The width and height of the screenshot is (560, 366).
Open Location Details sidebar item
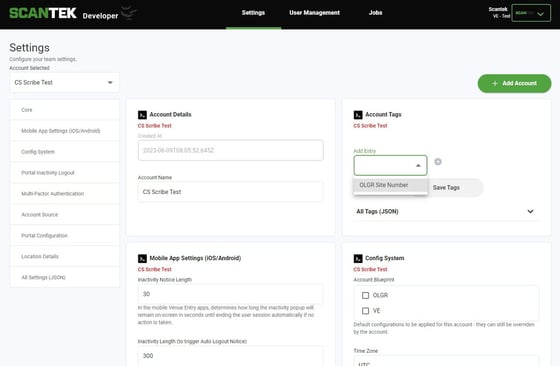pyautogui.click(x=65, y=256)
